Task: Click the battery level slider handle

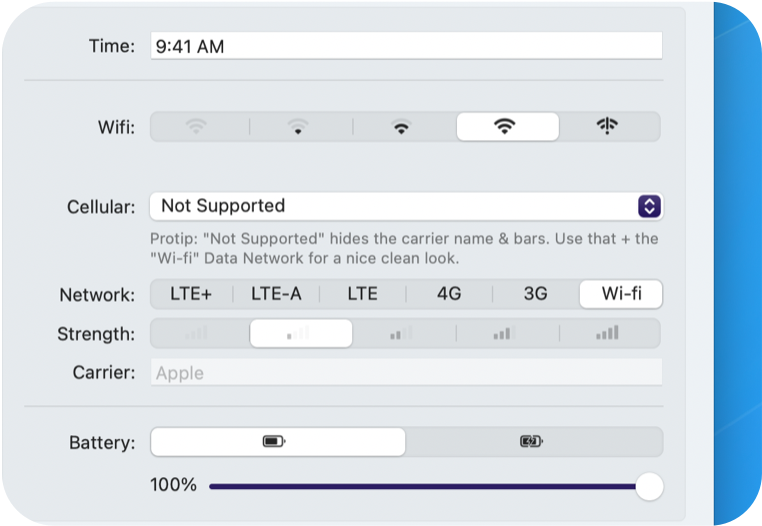Action: tap(649, 486)
